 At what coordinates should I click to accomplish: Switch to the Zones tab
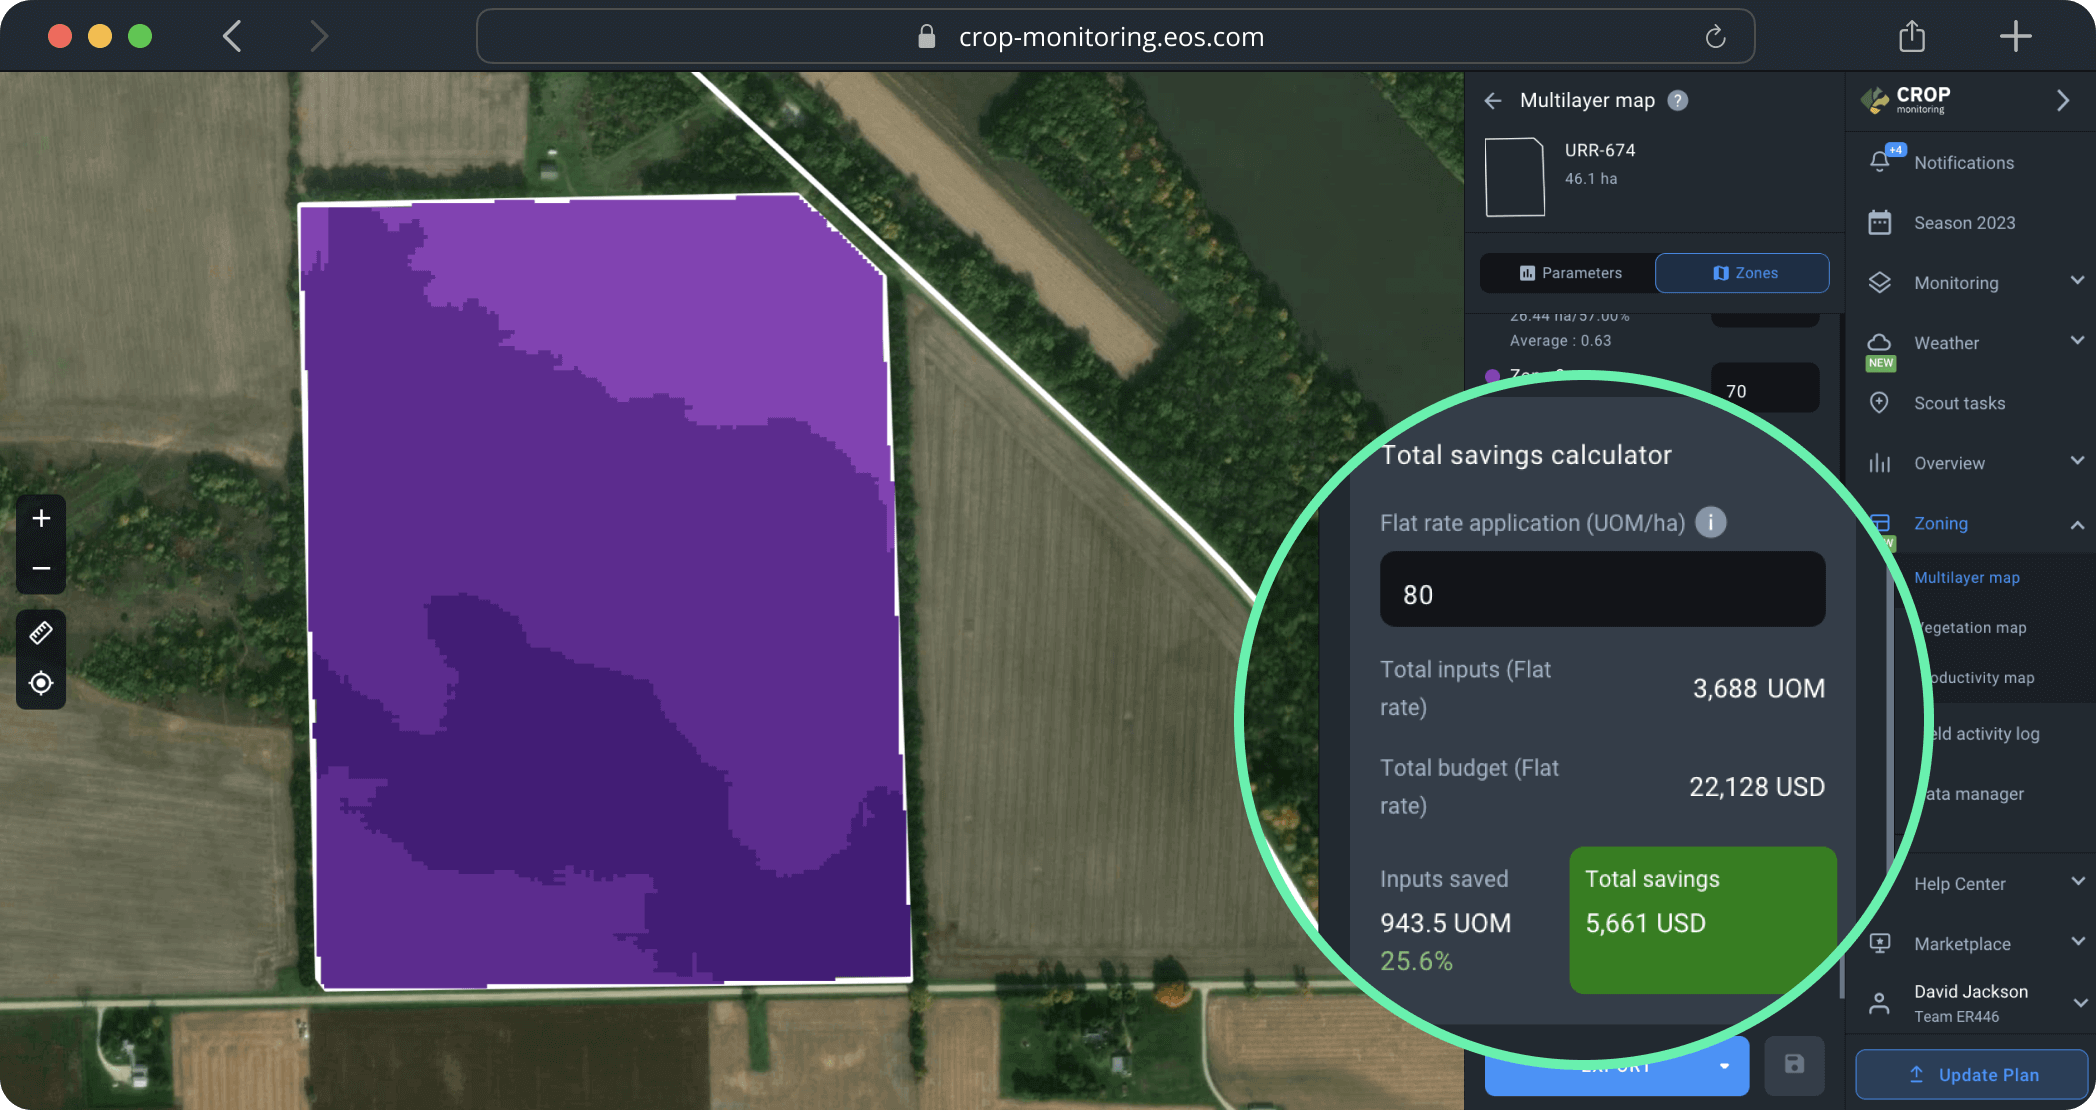[x=1742, y=273]
